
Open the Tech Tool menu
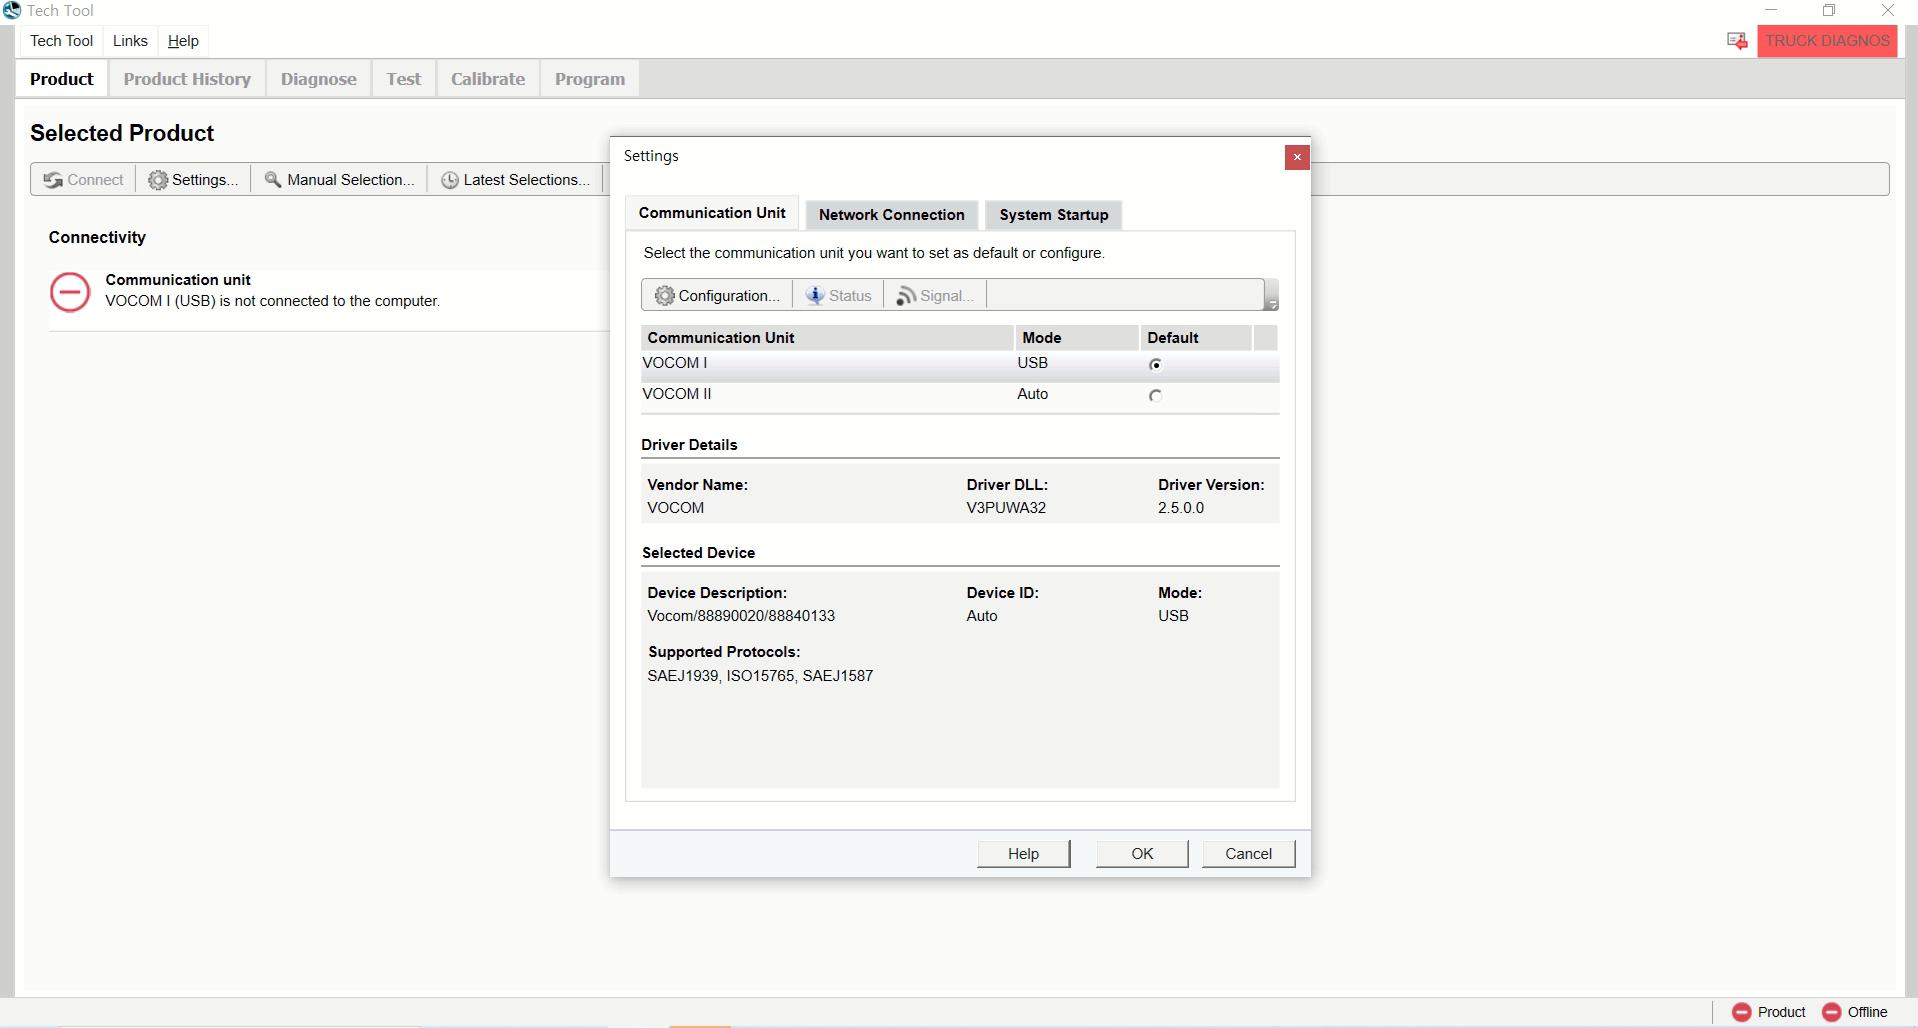click(x=61, y=41)
